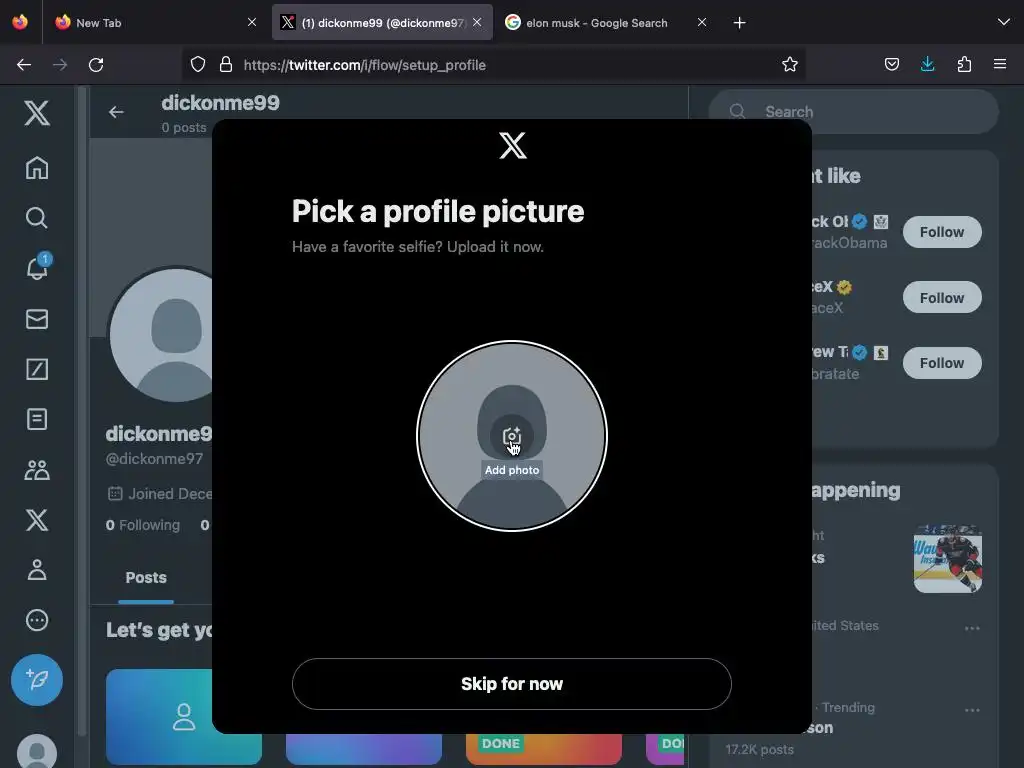Click the profile avatar placeholder on profile page
The width and height of the screenshot is (1024, 768).
pyautogui.click(x=161, y=334)
